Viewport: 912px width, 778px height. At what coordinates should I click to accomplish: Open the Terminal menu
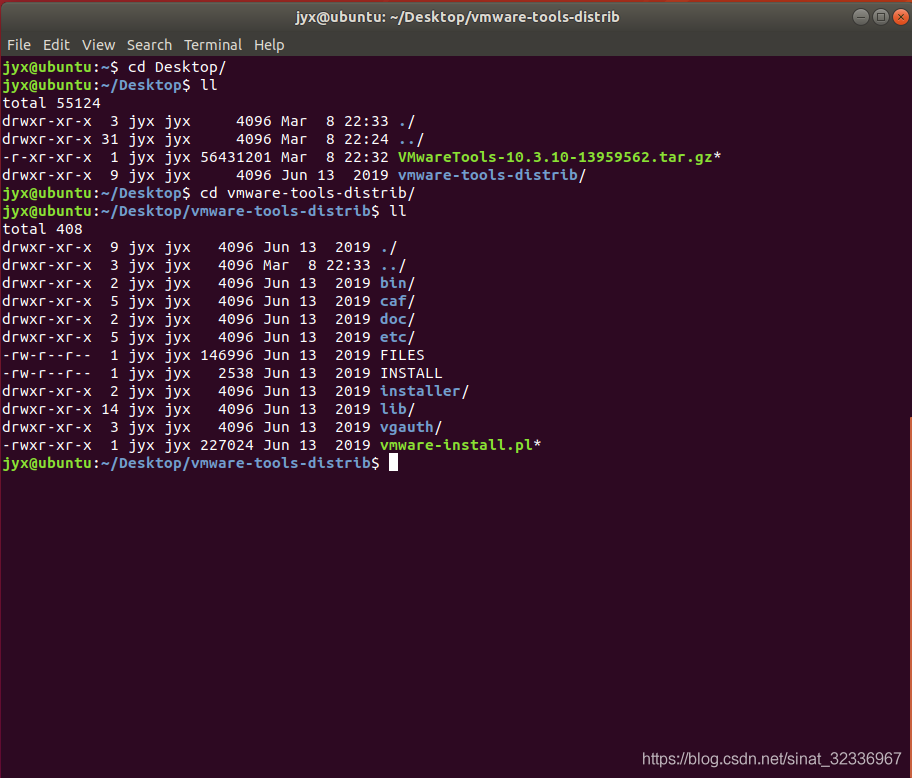click(213, 45)
